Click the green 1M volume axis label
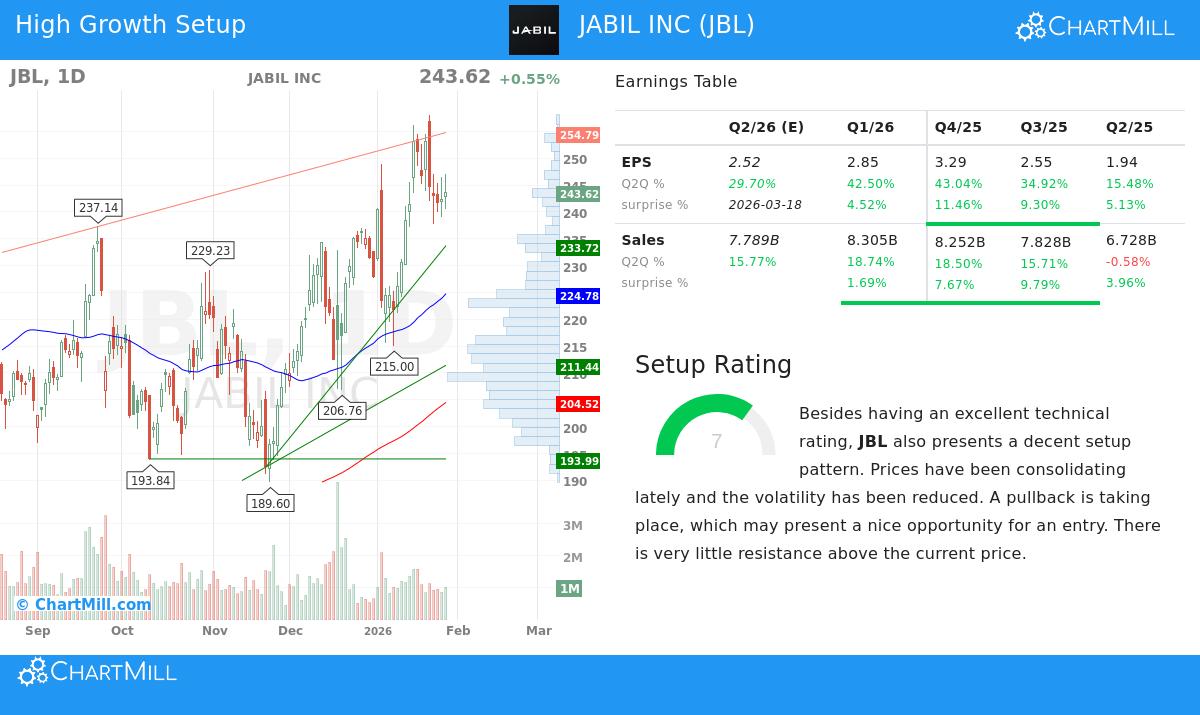This screenshot has width=1200, height=715. [570, 588]
